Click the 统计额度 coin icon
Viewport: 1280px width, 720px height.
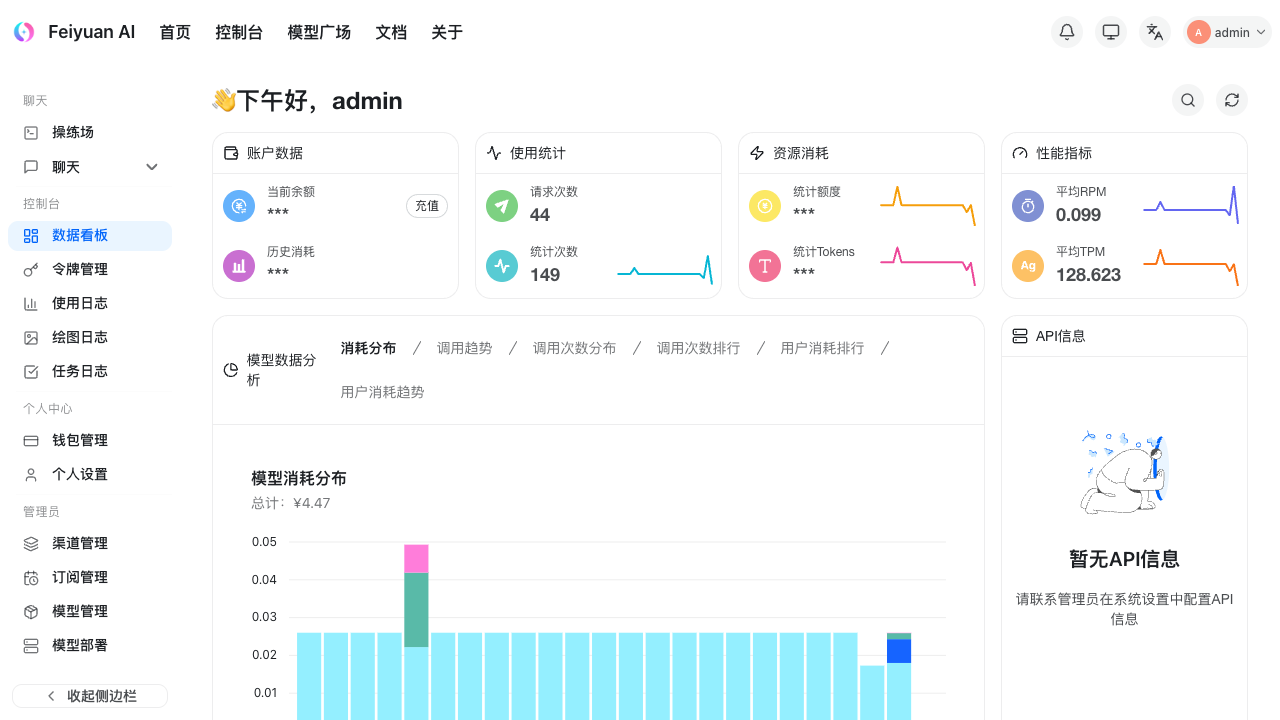click(x=765, y=206)
